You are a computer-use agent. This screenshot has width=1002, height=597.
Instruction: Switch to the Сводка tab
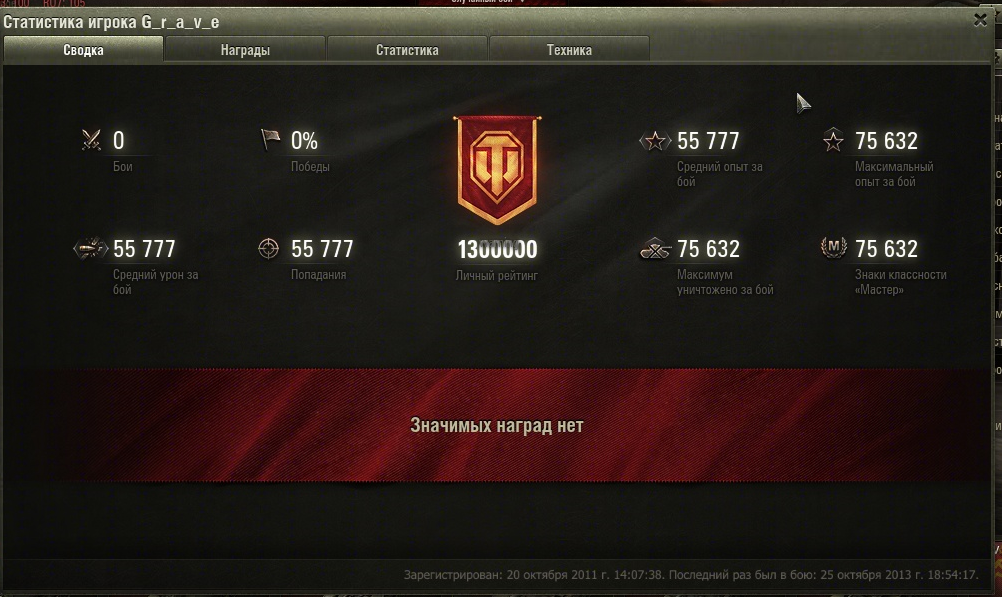click(83, 49)
